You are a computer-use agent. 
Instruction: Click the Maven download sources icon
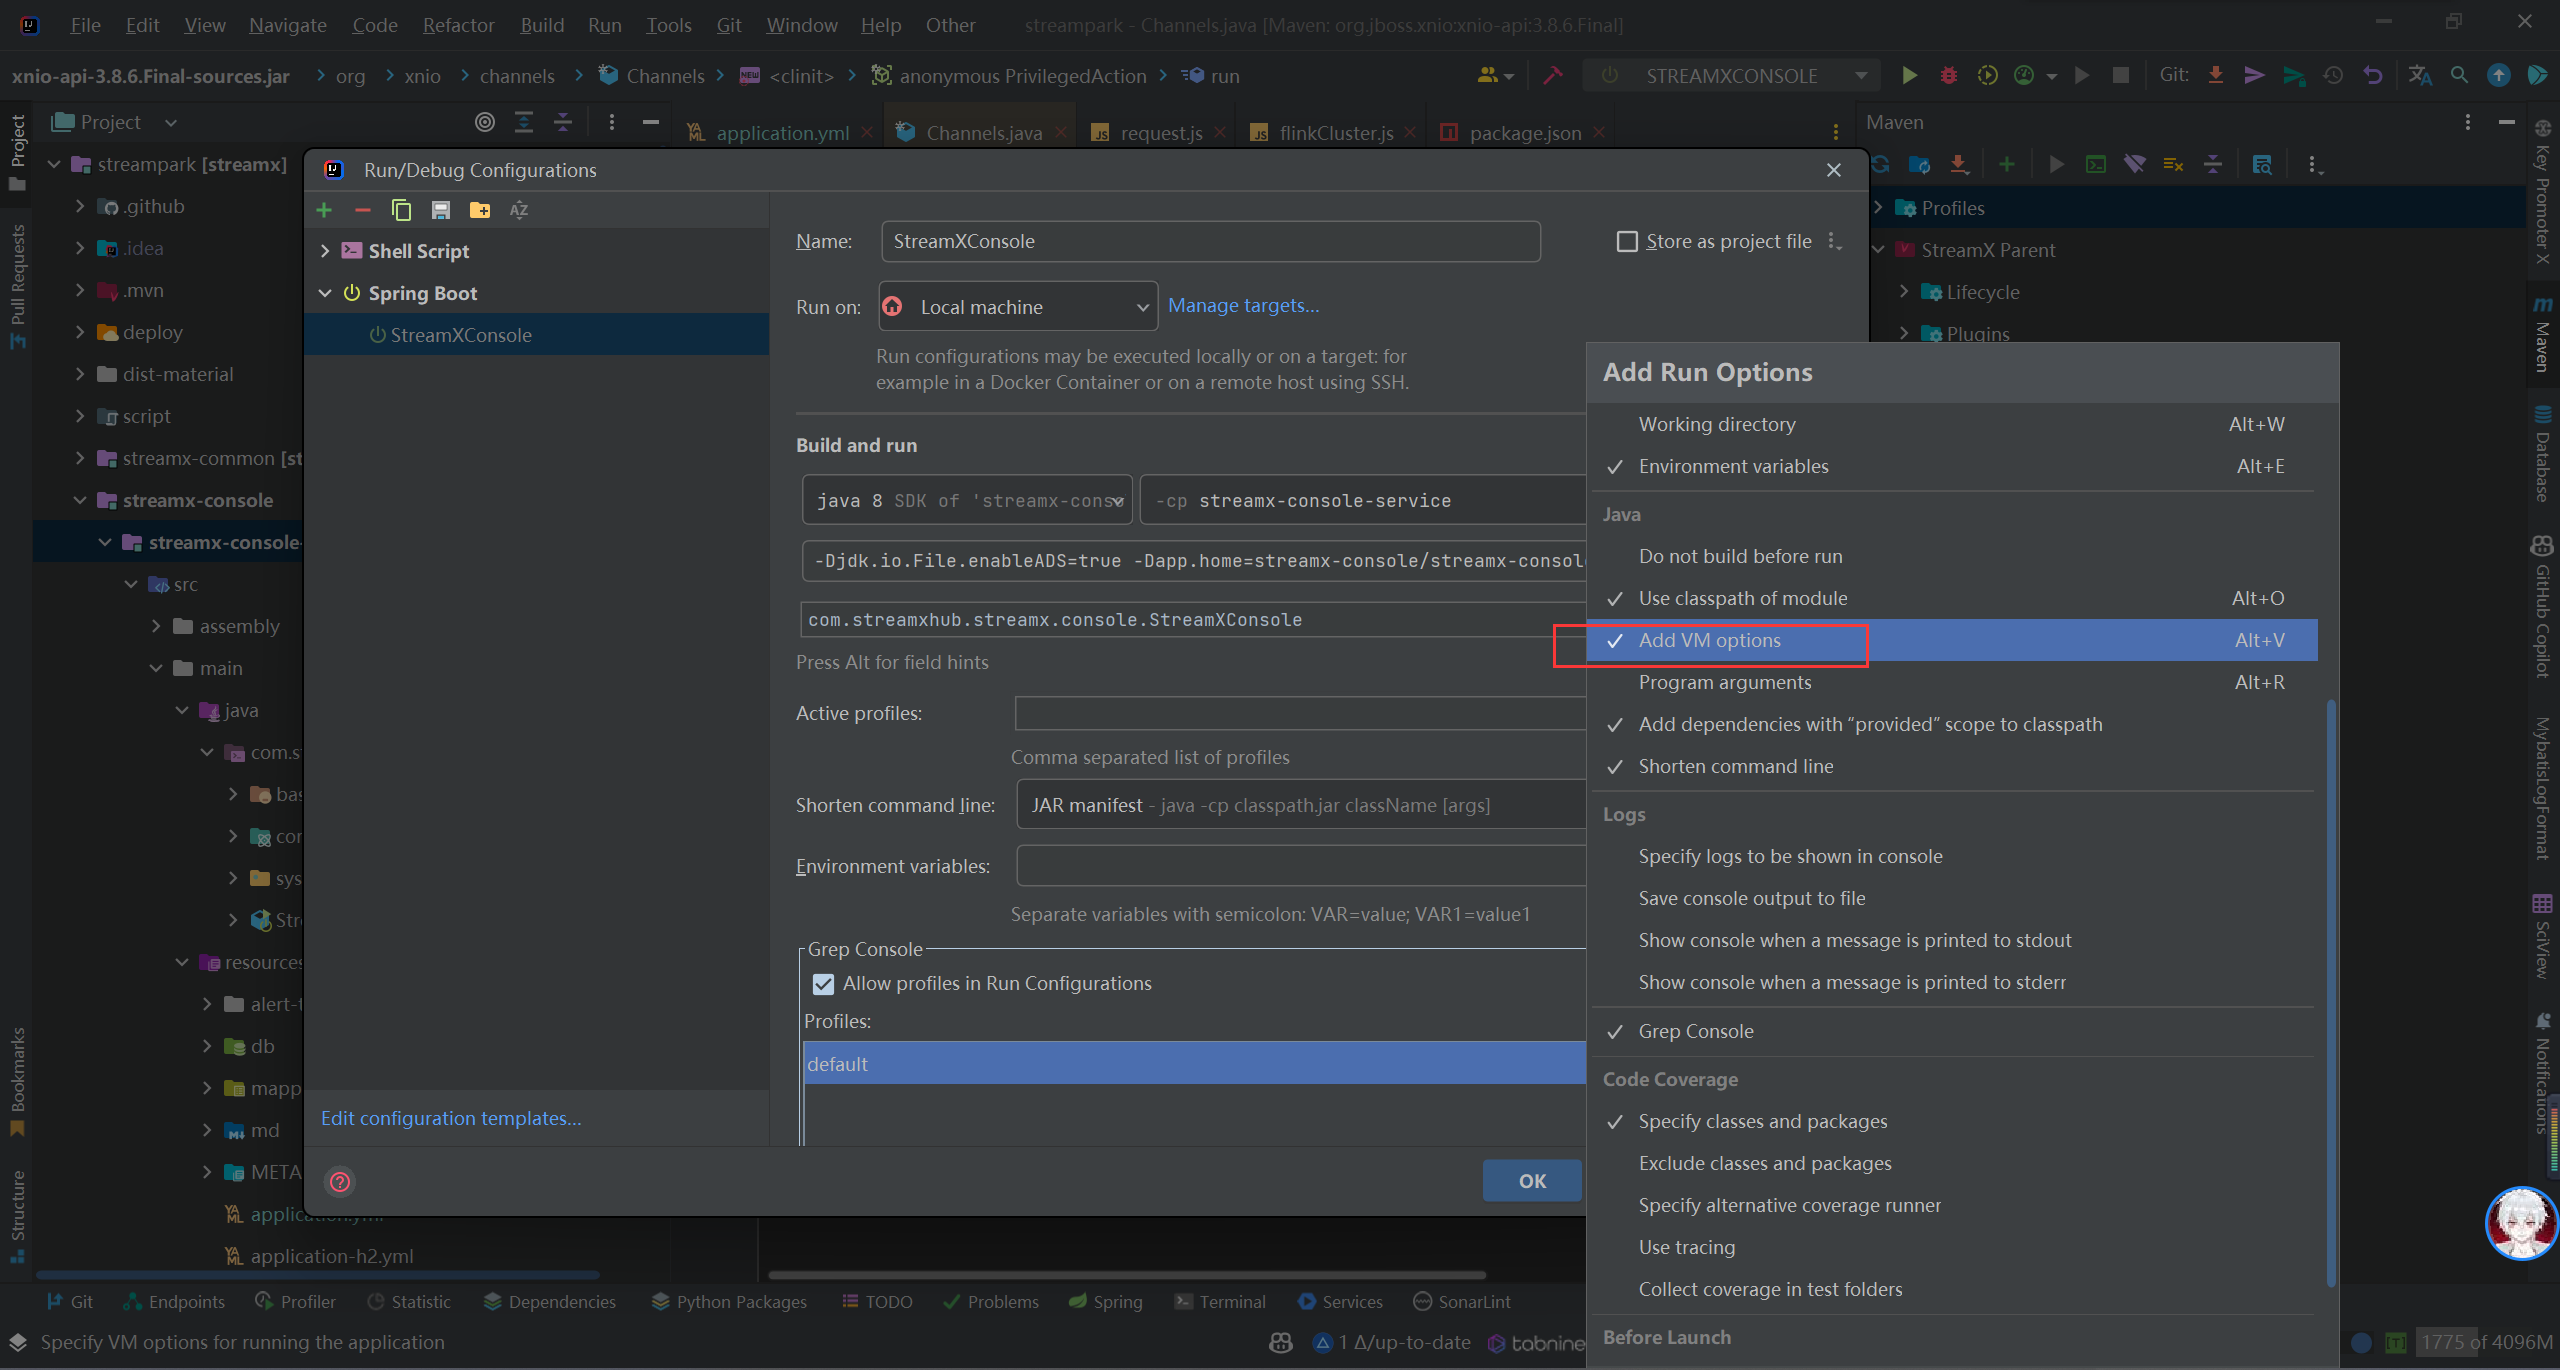[1959, 165]
